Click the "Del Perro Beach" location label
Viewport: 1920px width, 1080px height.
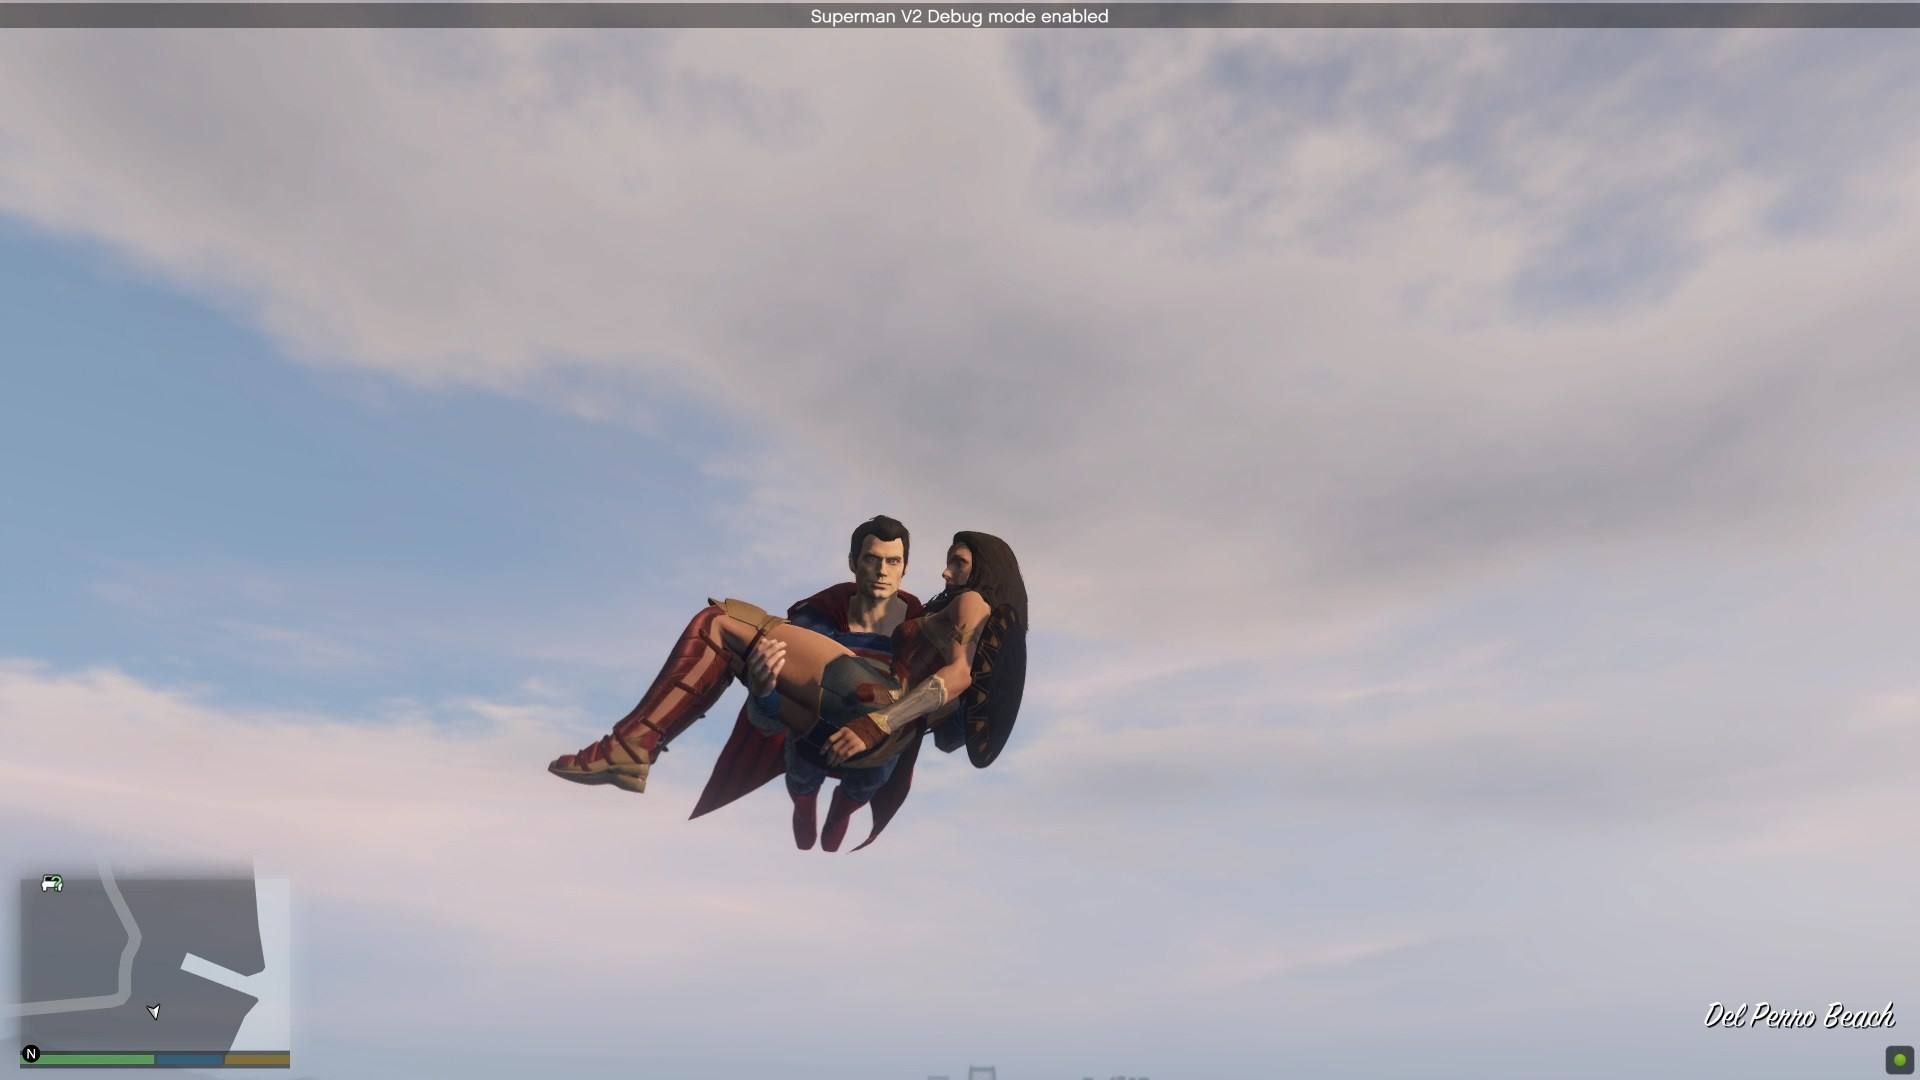pyautogui.click(x=1799, y=1016)
